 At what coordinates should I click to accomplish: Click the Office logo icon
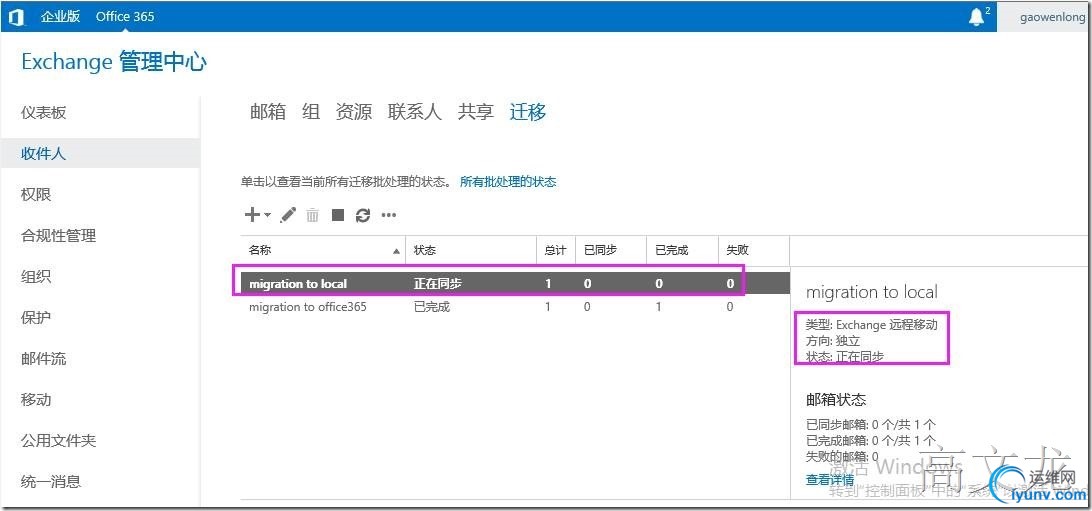click(16, 17)
